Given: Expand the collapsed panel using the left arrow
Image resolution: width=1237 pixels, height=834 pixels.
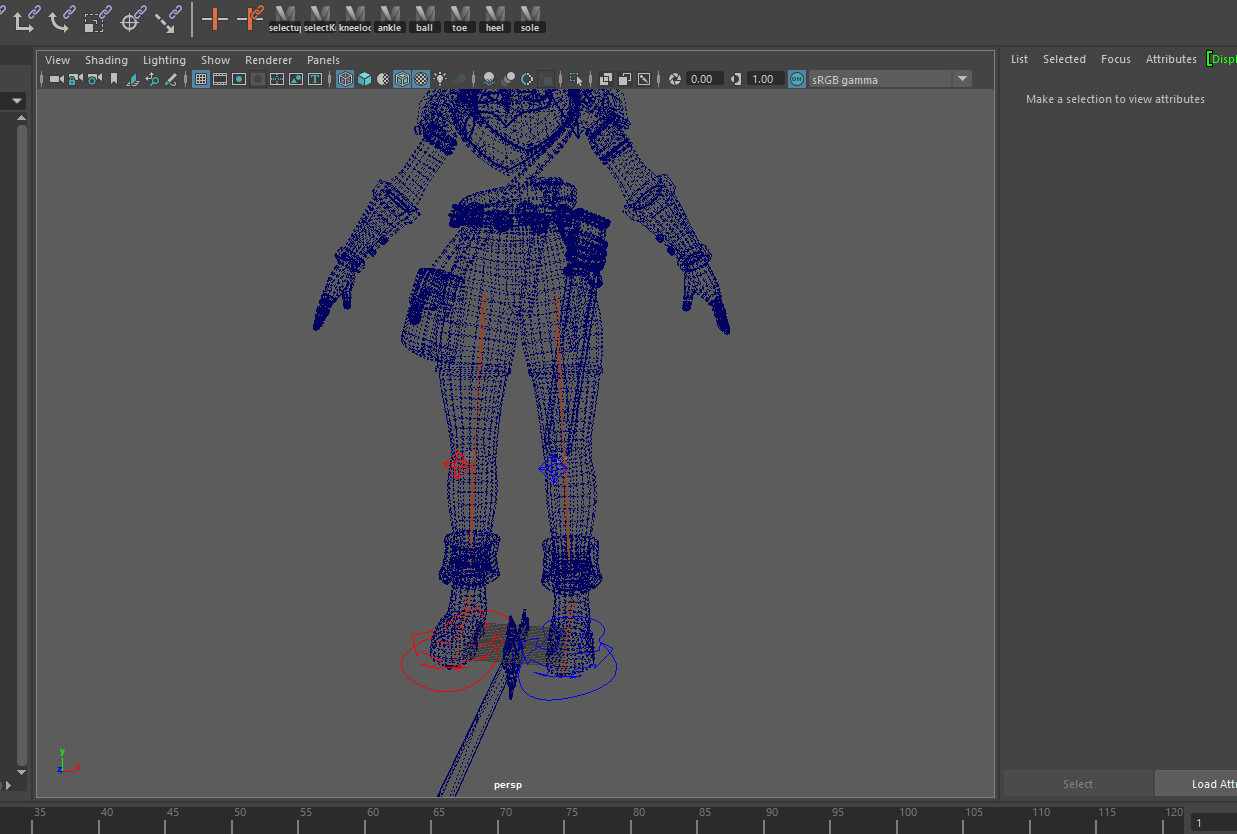Looking at the screenshot, I should (16, 100).
